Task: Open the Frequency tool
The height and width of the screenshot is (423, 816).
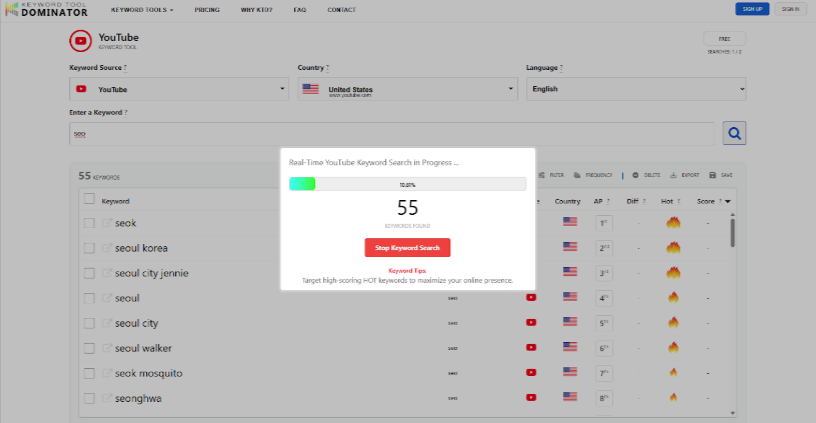Action: 593,175
